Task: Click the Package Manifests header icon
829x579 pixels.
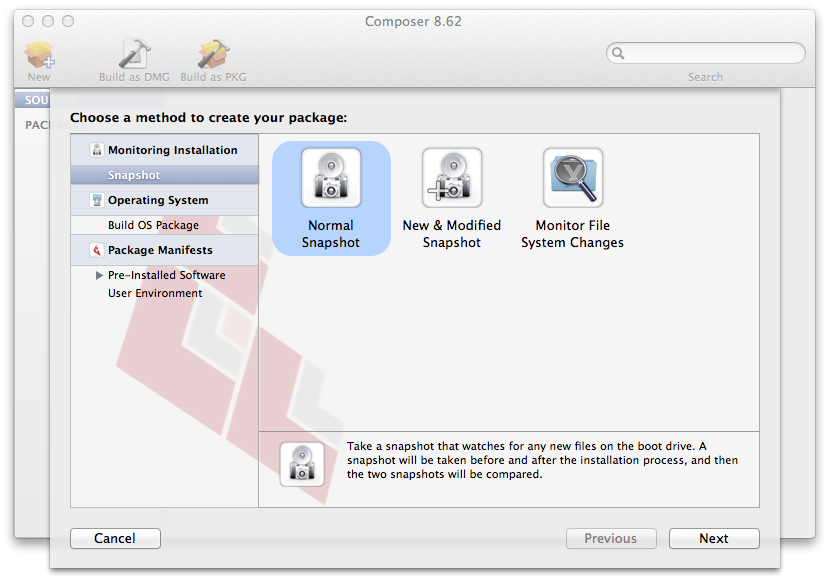Action: tap(97, 250)
